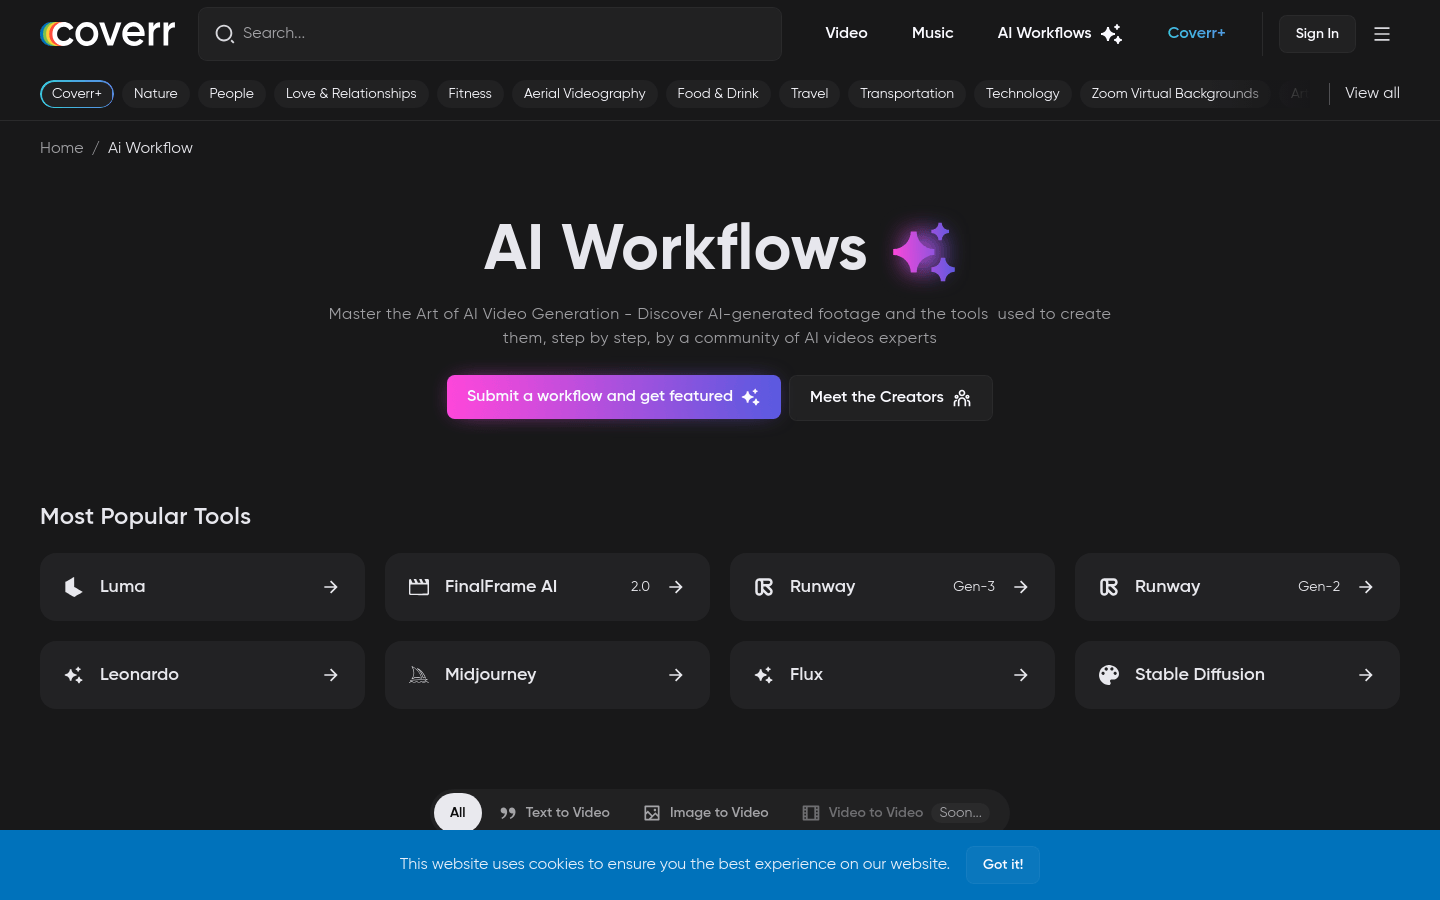Open the Coverr+ nav link
Screen dimensions: 1440x900
tap(1196, 33)
